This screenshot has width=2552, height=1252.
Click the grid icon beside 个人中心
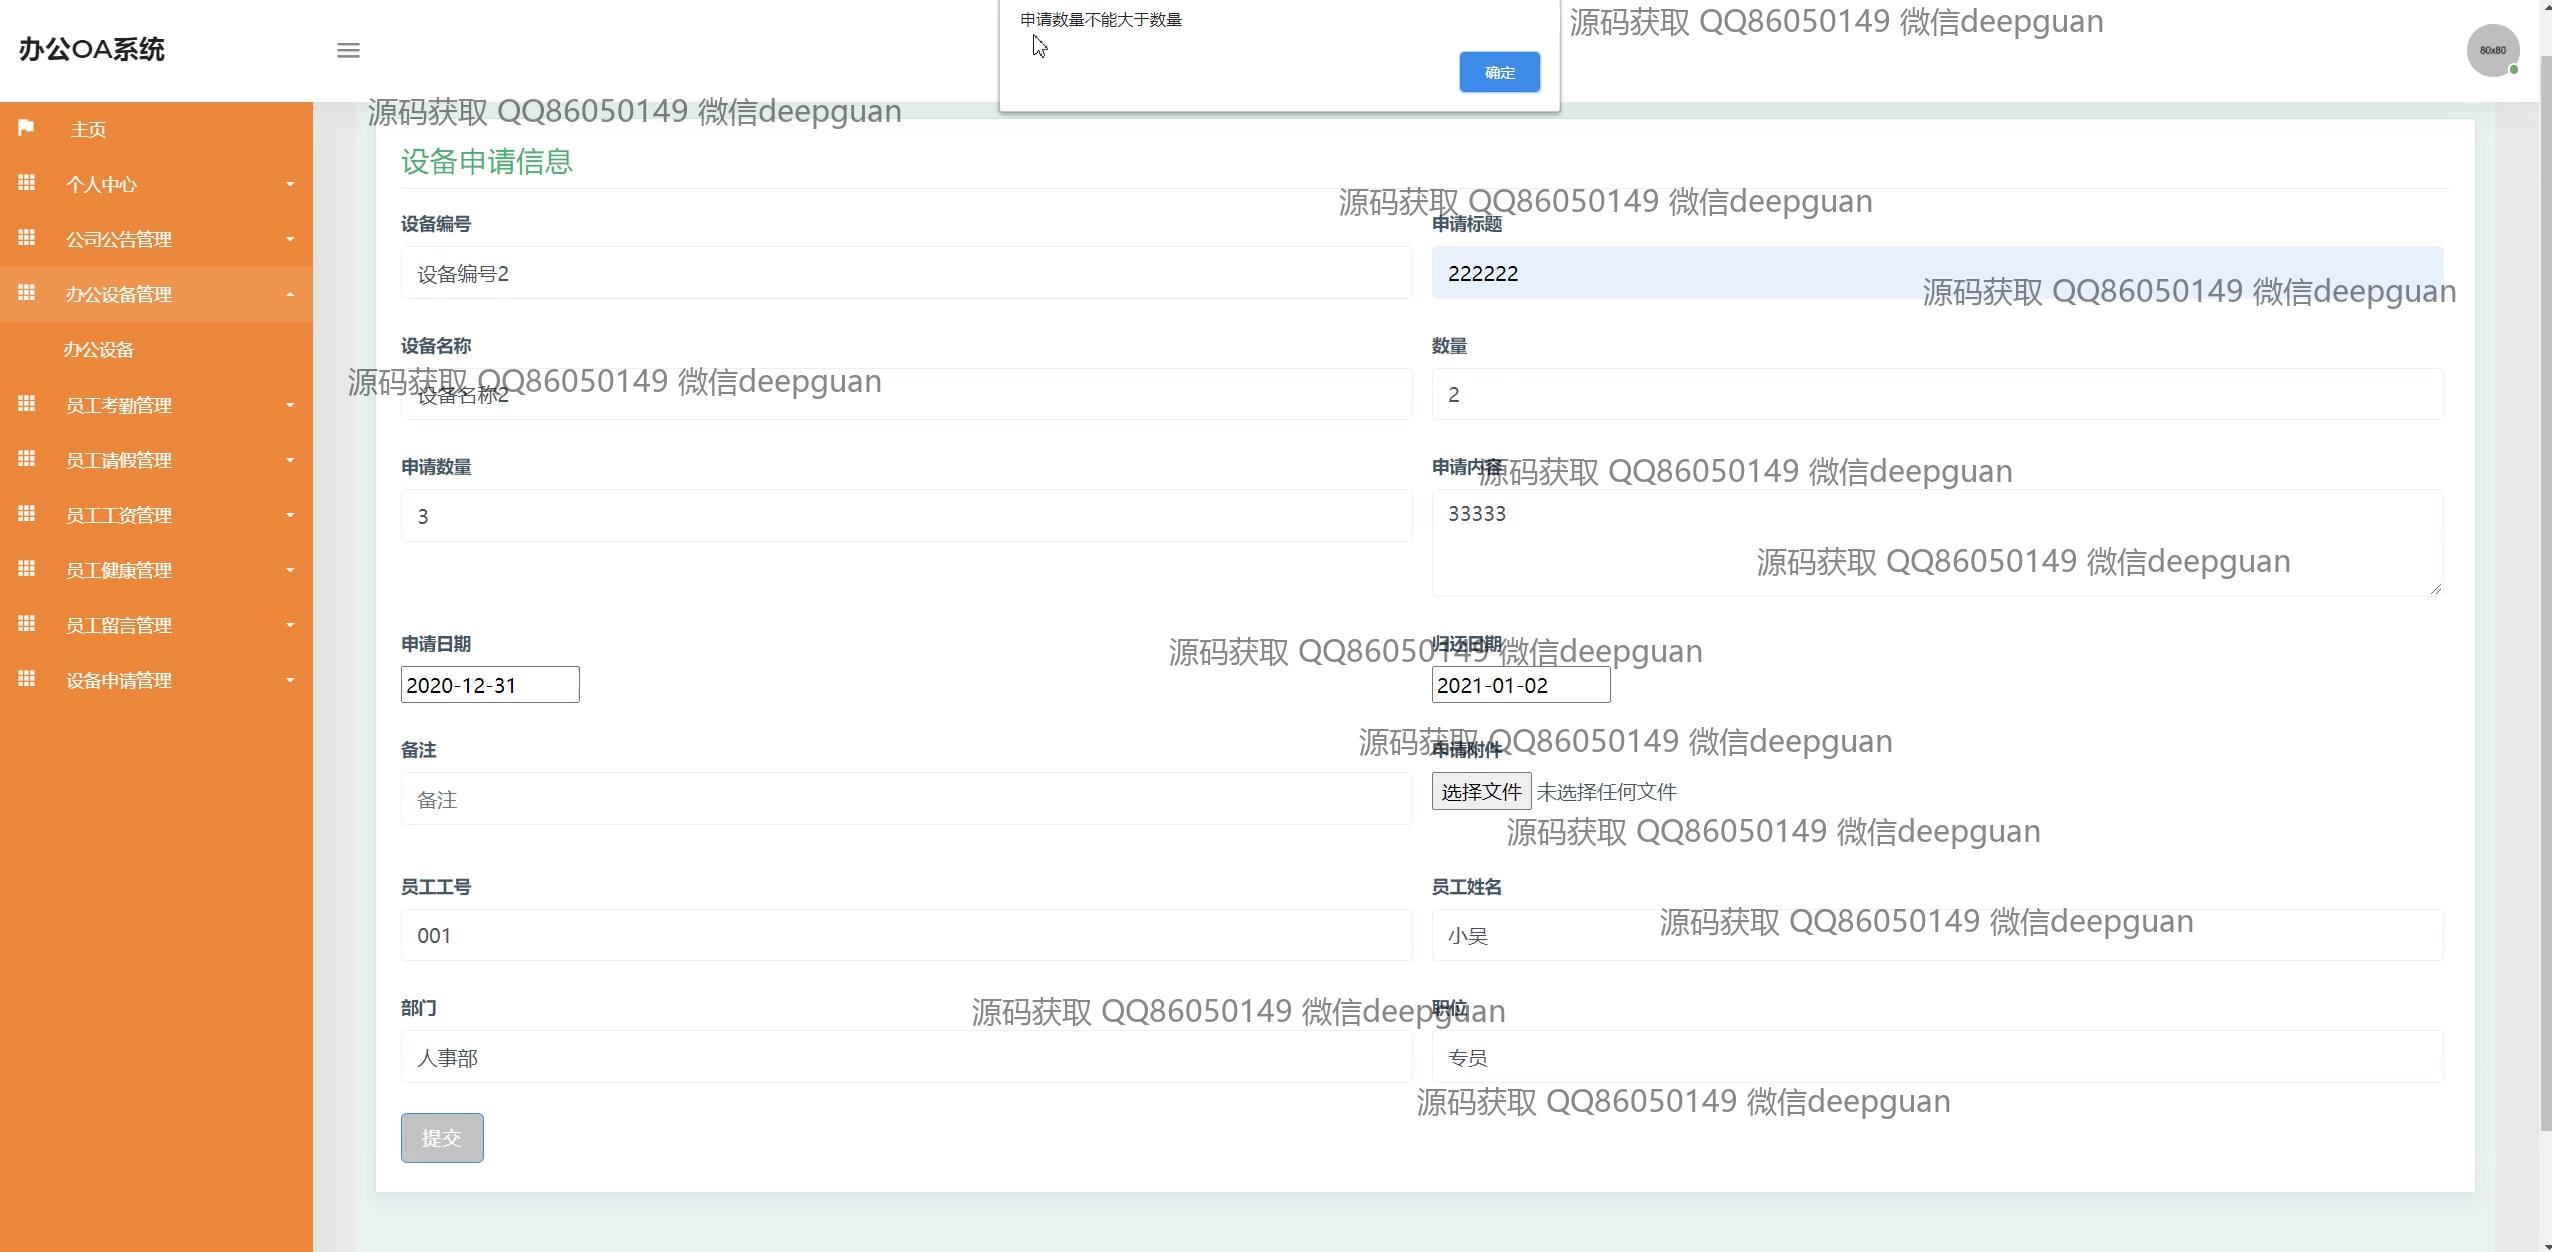[27, 183]
